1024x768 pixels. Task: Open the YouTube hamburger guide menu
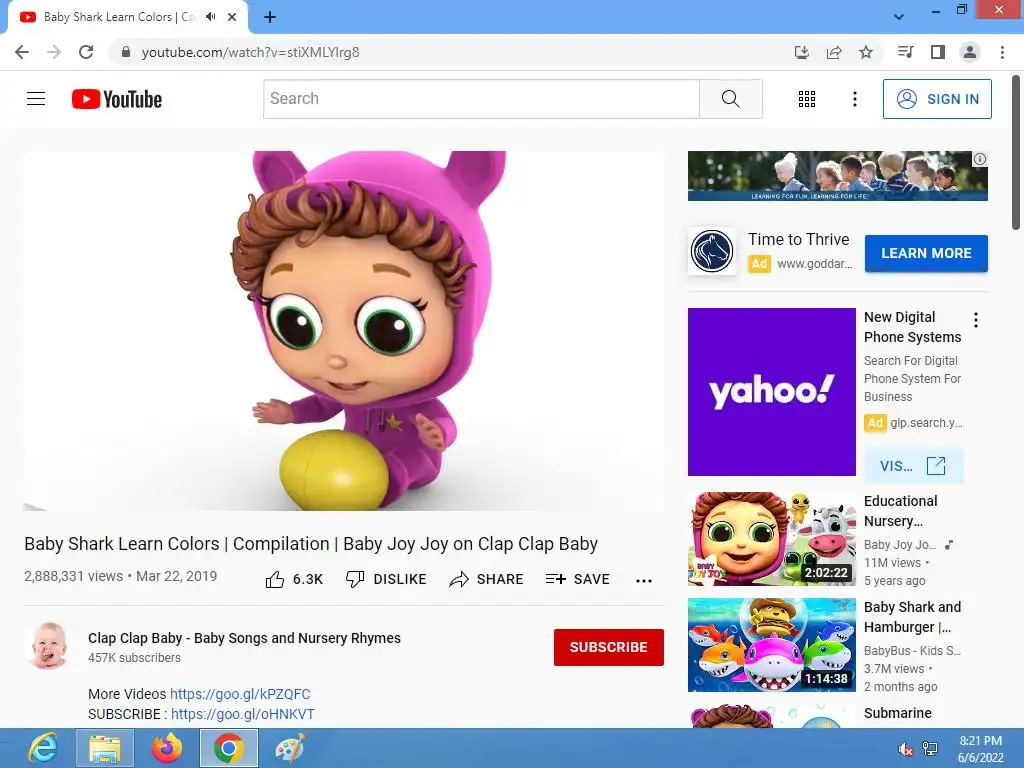coord(36,99)
